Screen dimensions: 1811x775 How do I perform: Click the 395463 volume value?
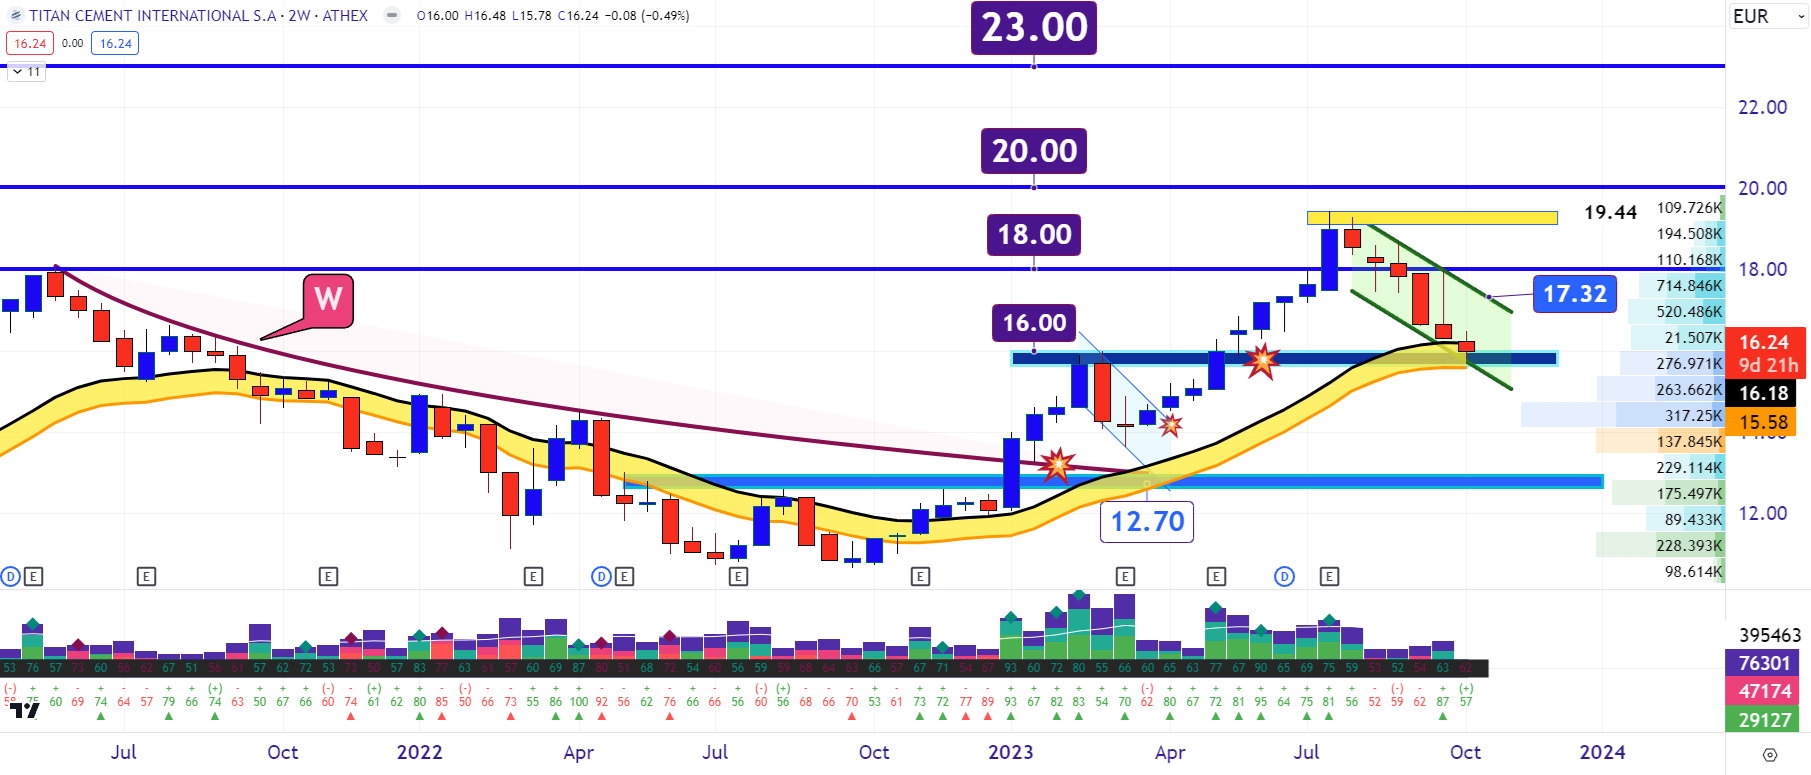tap(1769, 635)
